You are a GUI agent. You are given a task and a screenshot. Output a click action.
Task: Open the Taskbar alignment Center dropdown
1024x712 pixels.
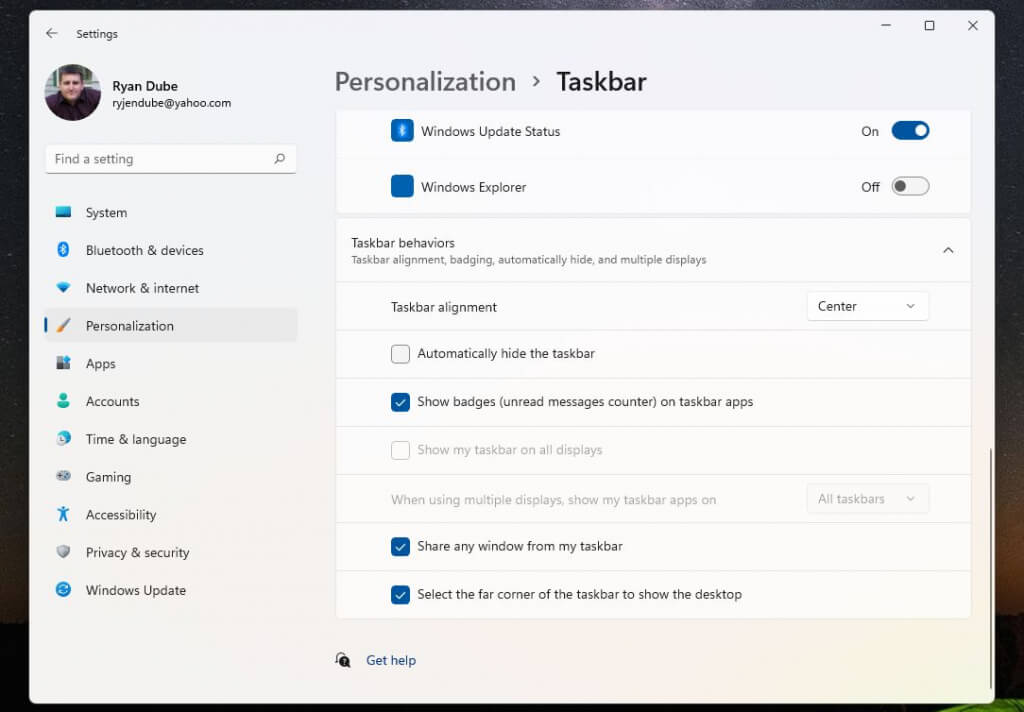pyautogui.click(x=867, y=306)
